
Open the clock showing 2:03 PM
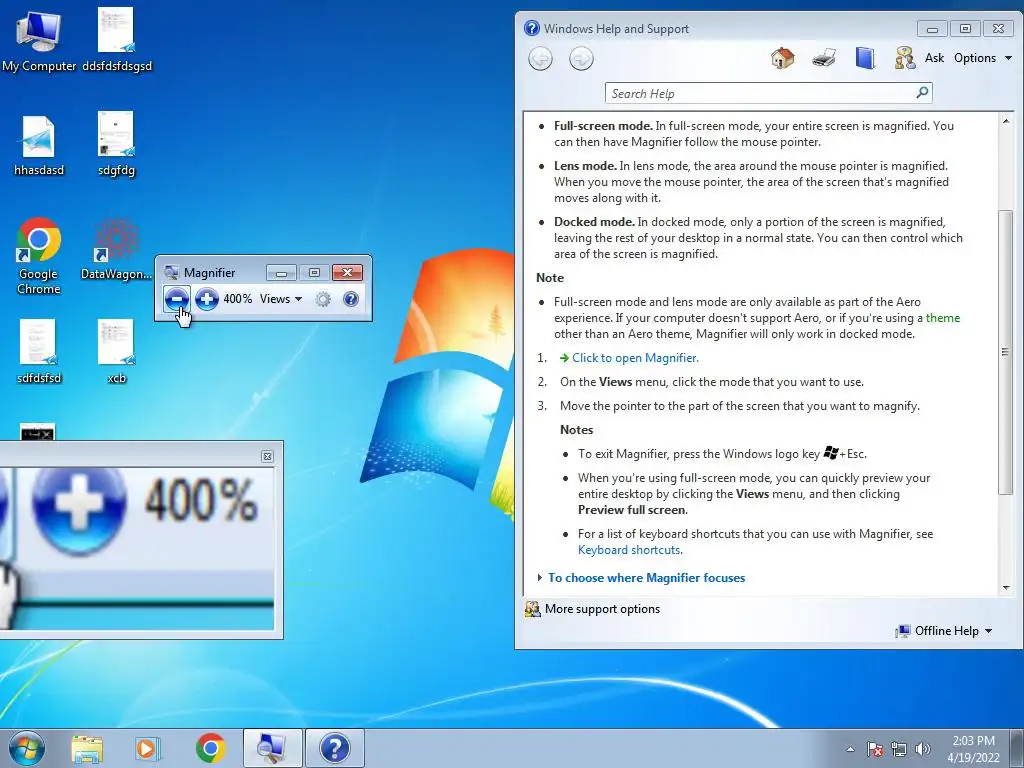click(973, 748)
